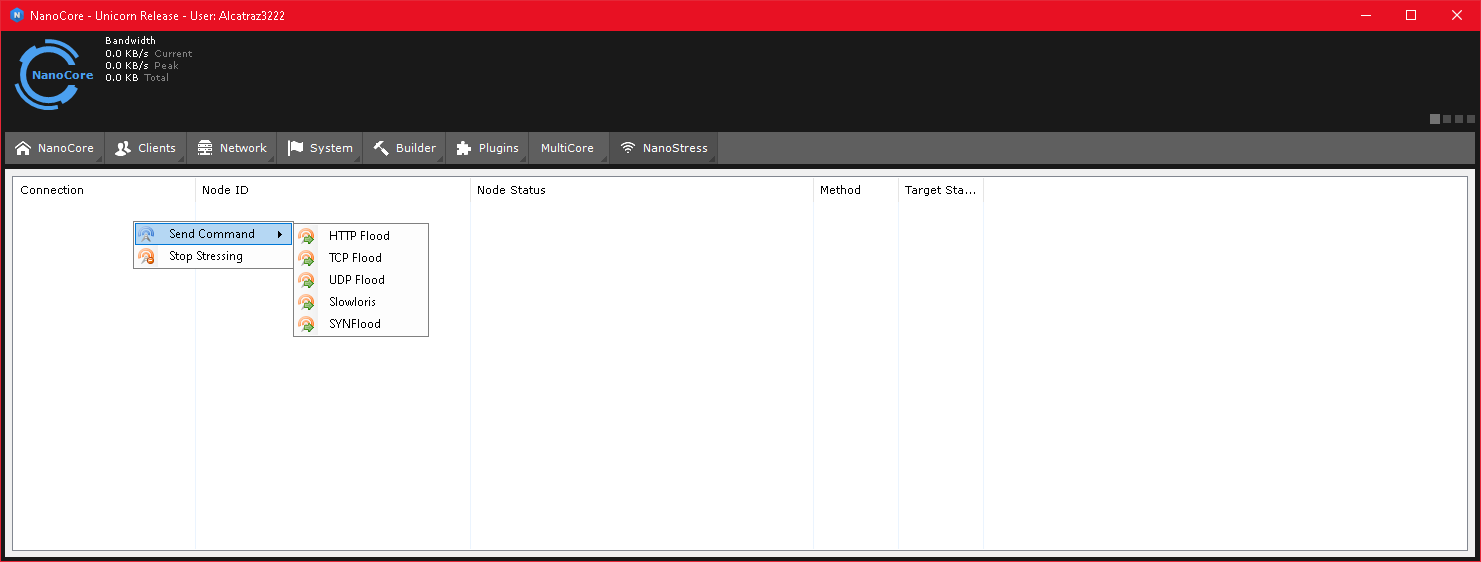Expand the Send Command submenu arrow
This screenshot has width=1481, height=562.
pos(280,234)
